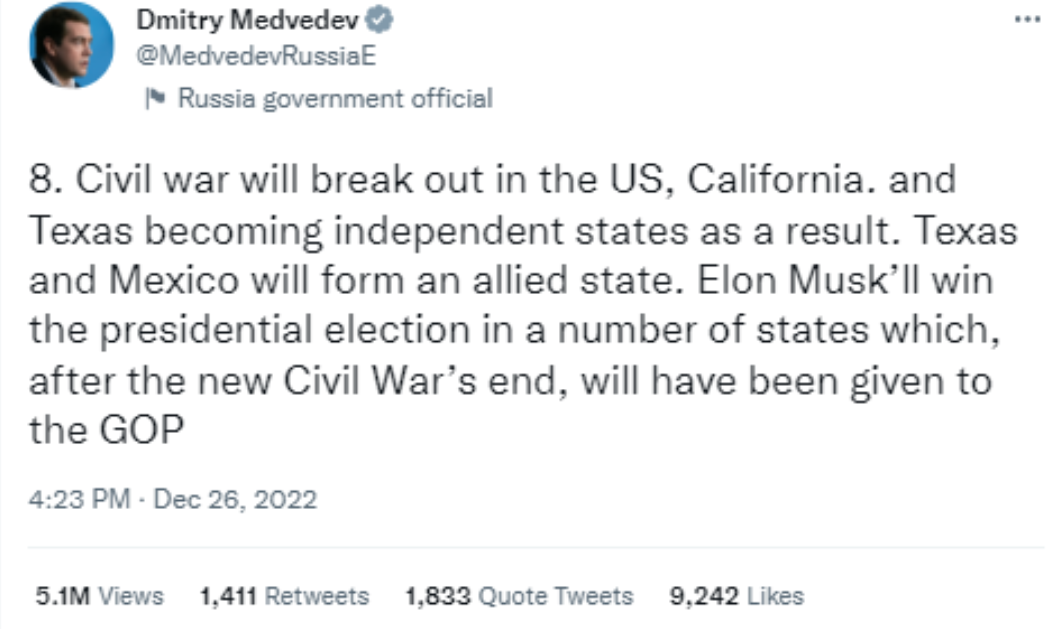The height and width of the screenshot is (629, 1048).
Task: Click the Dmitry Medvedev display name
Action: [x=256, y=22]
